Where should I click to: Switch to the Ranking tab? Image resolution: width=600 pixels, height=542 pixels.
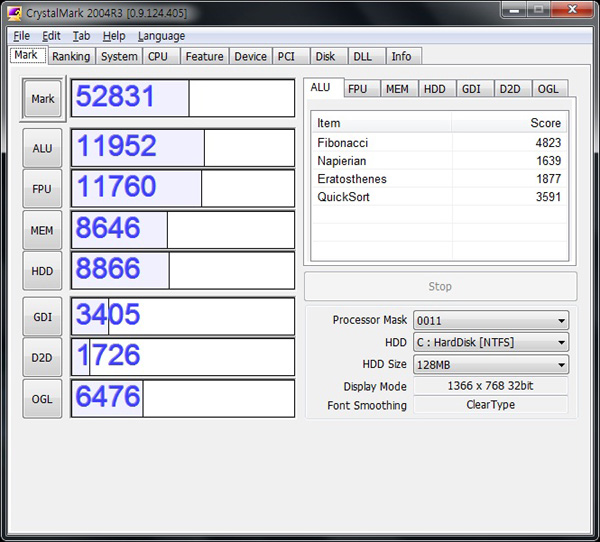[x=71, y=56]
